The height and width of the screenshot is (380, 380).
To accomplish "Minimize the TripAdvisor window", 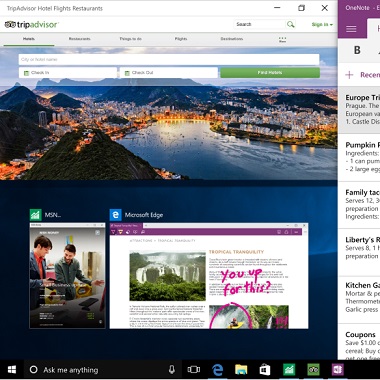I will (277, 8).
